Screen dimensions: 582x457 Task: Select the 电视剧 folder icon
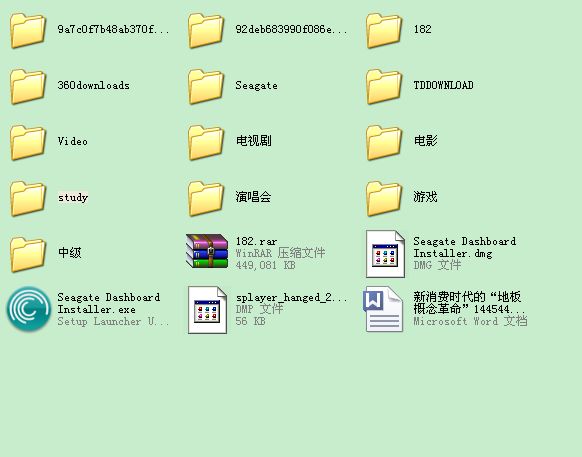point(206,143)
